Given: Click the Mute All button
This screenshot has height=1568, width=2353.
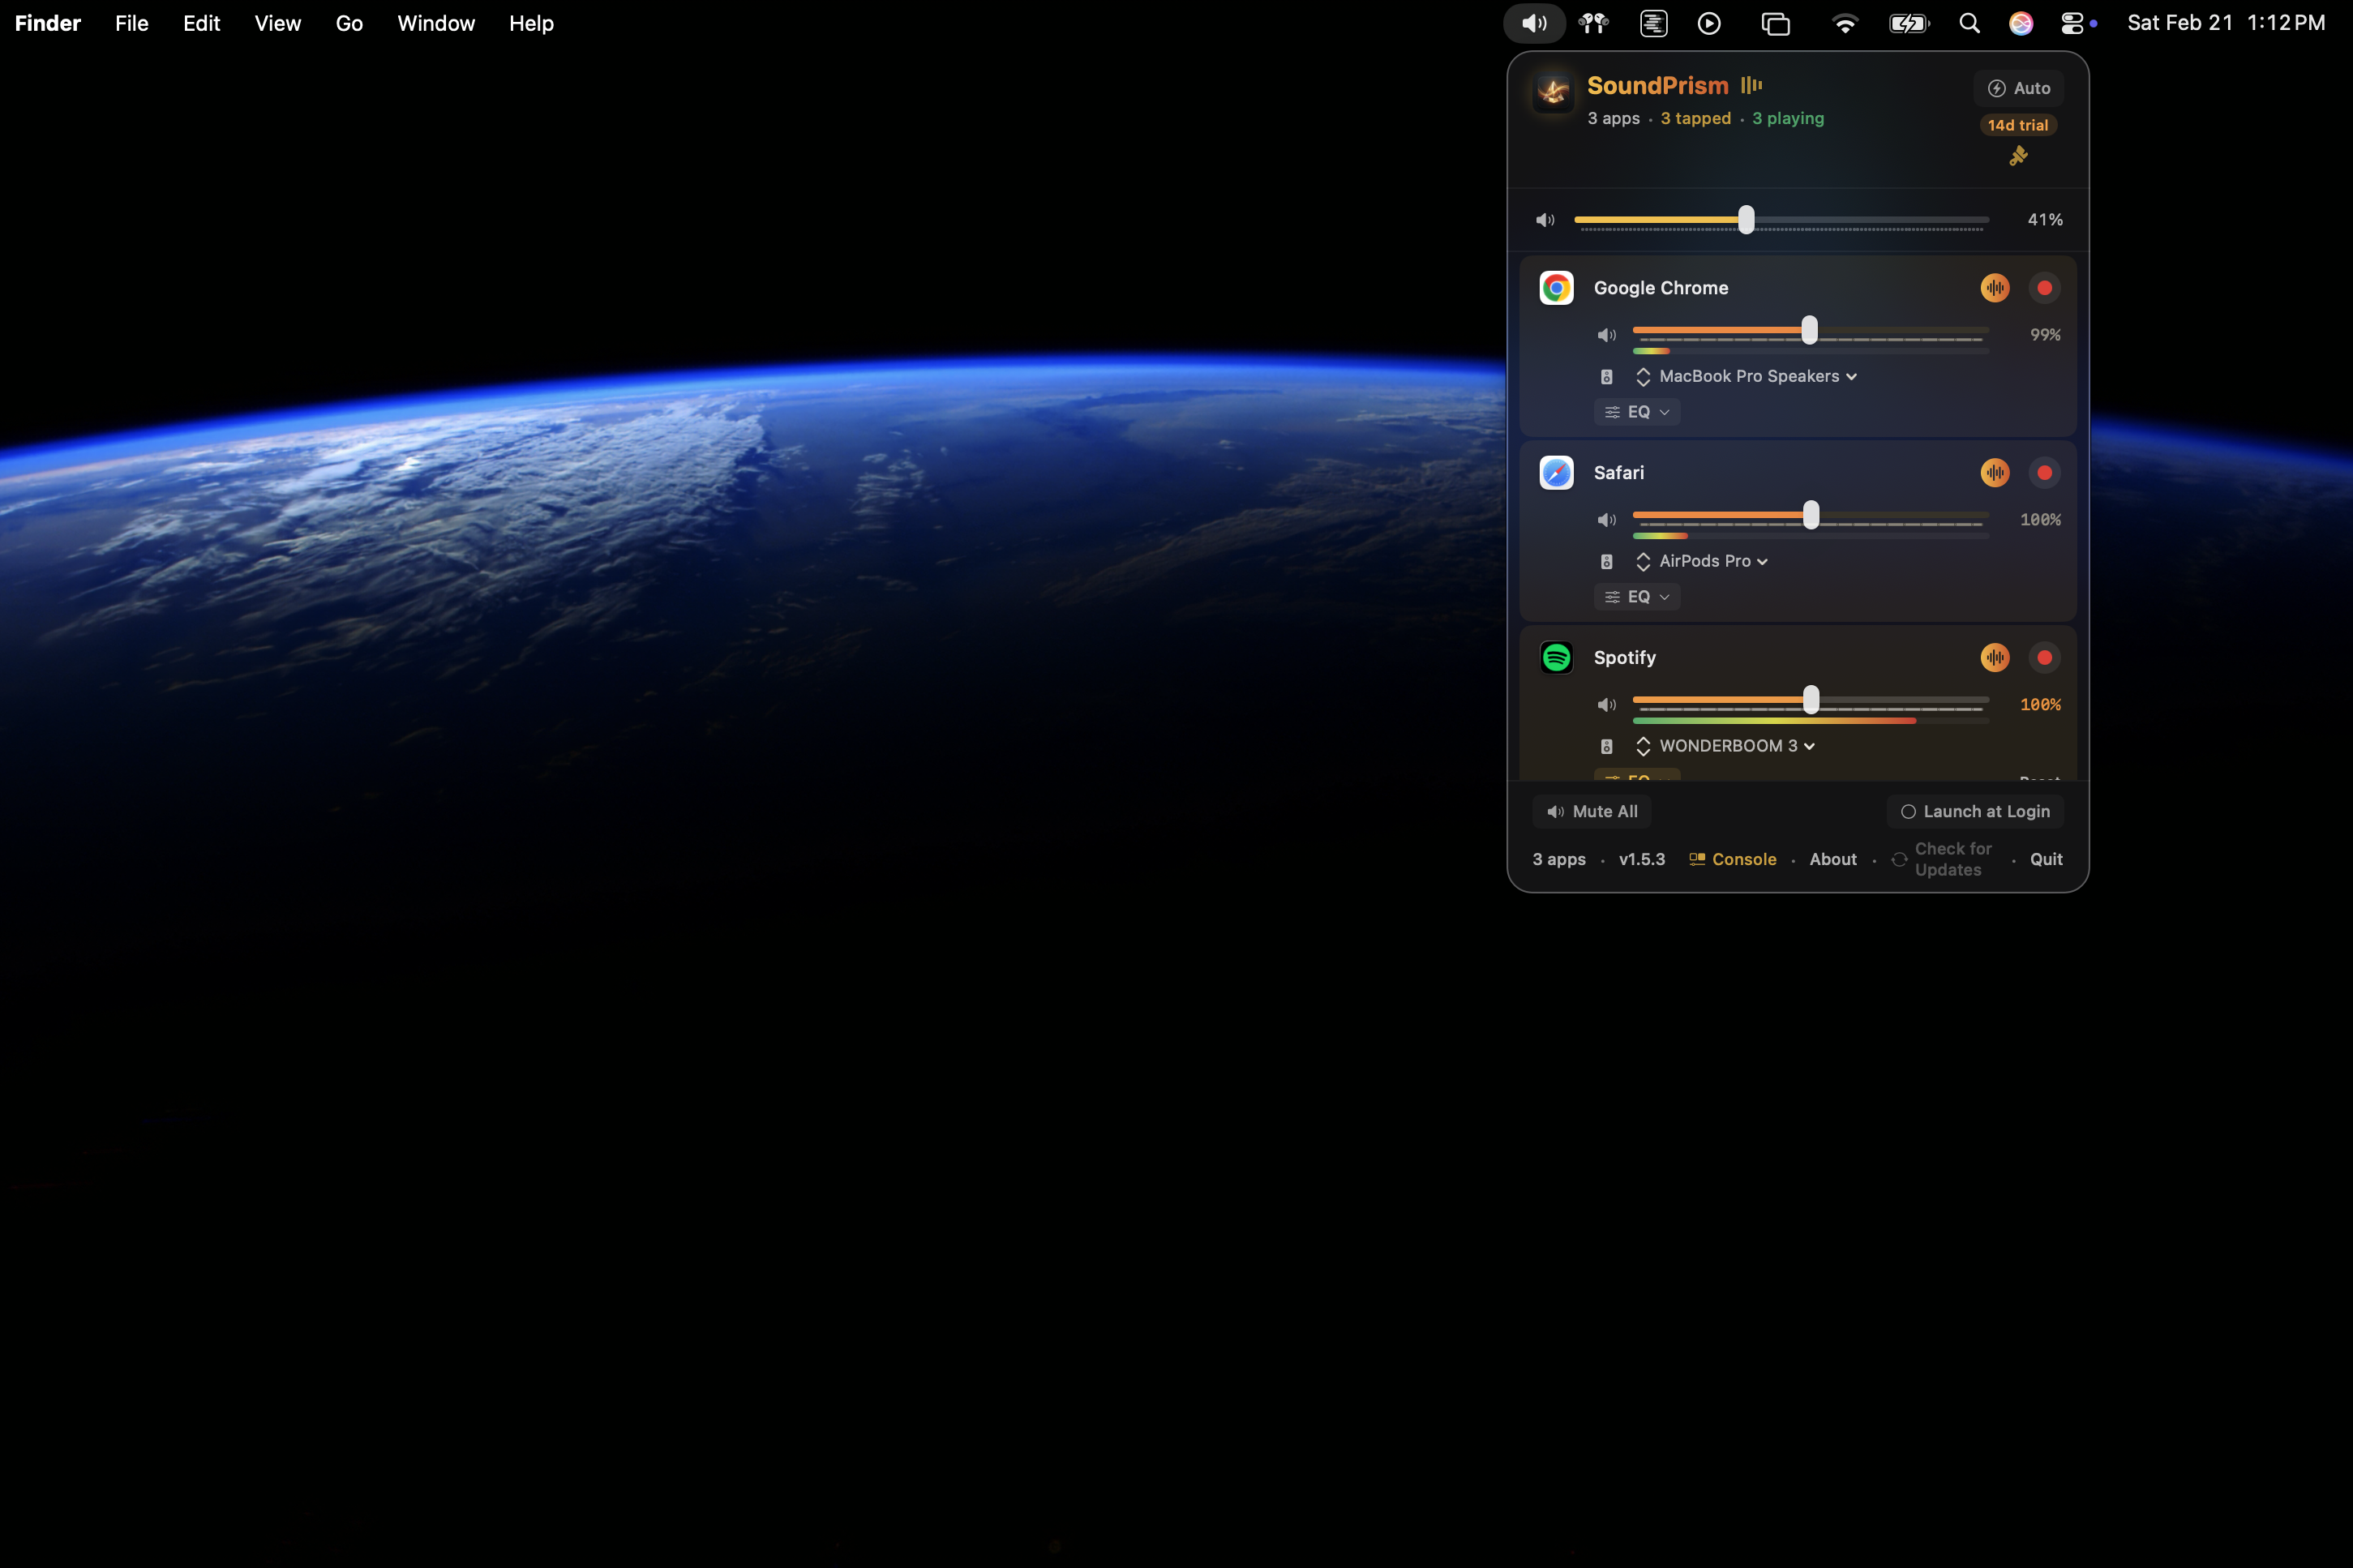Looking at the screenshot, I should tap(1591, 811).
